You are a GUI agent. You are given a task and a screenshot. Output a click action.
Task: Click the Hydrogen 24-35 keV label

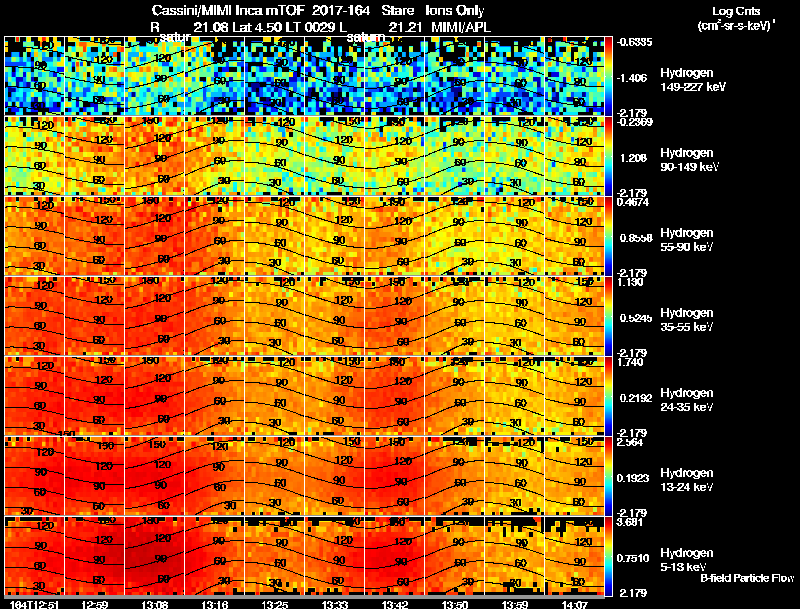coord(687,400)
